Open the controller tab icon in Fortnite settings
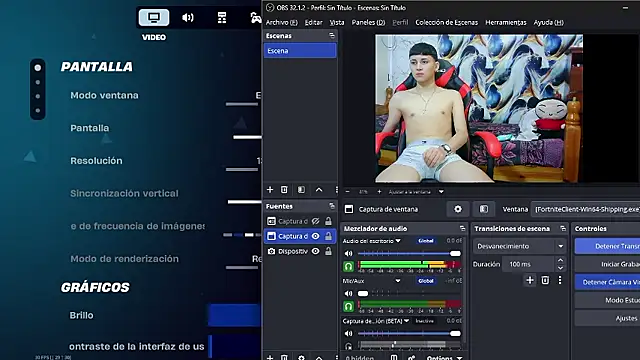This screenshot has width=640, height=360. pos(256,18)
